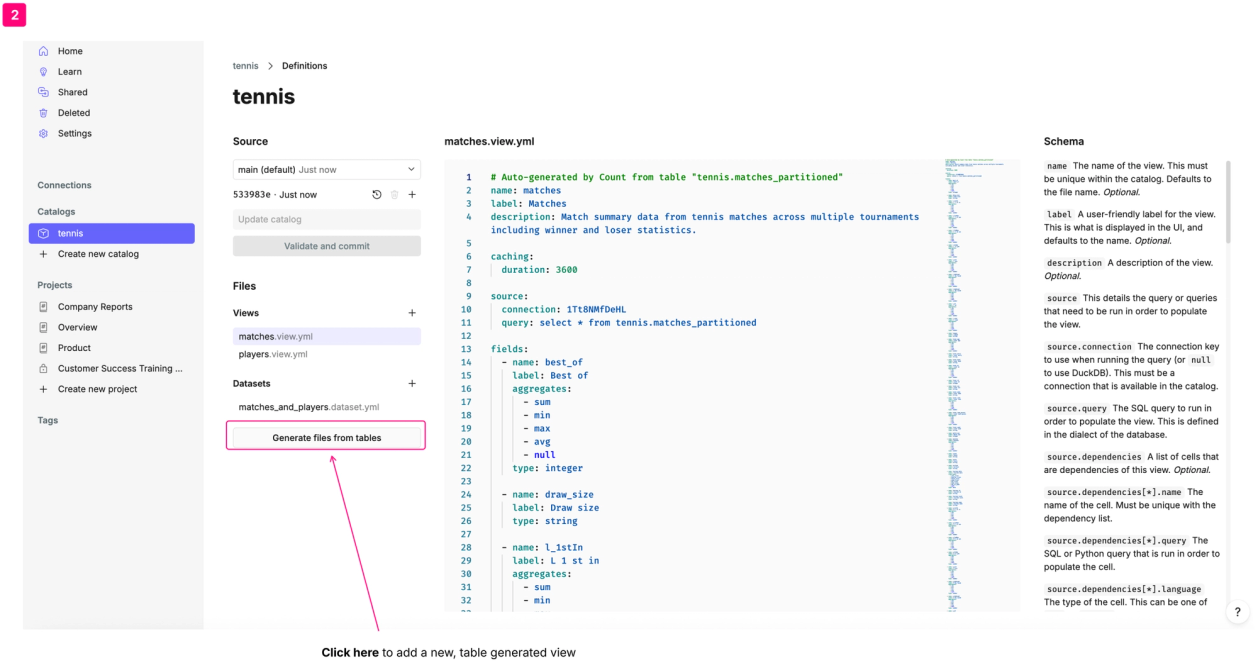
Task: Click the Shared icon in the sidebar
Action: point(43,92)
